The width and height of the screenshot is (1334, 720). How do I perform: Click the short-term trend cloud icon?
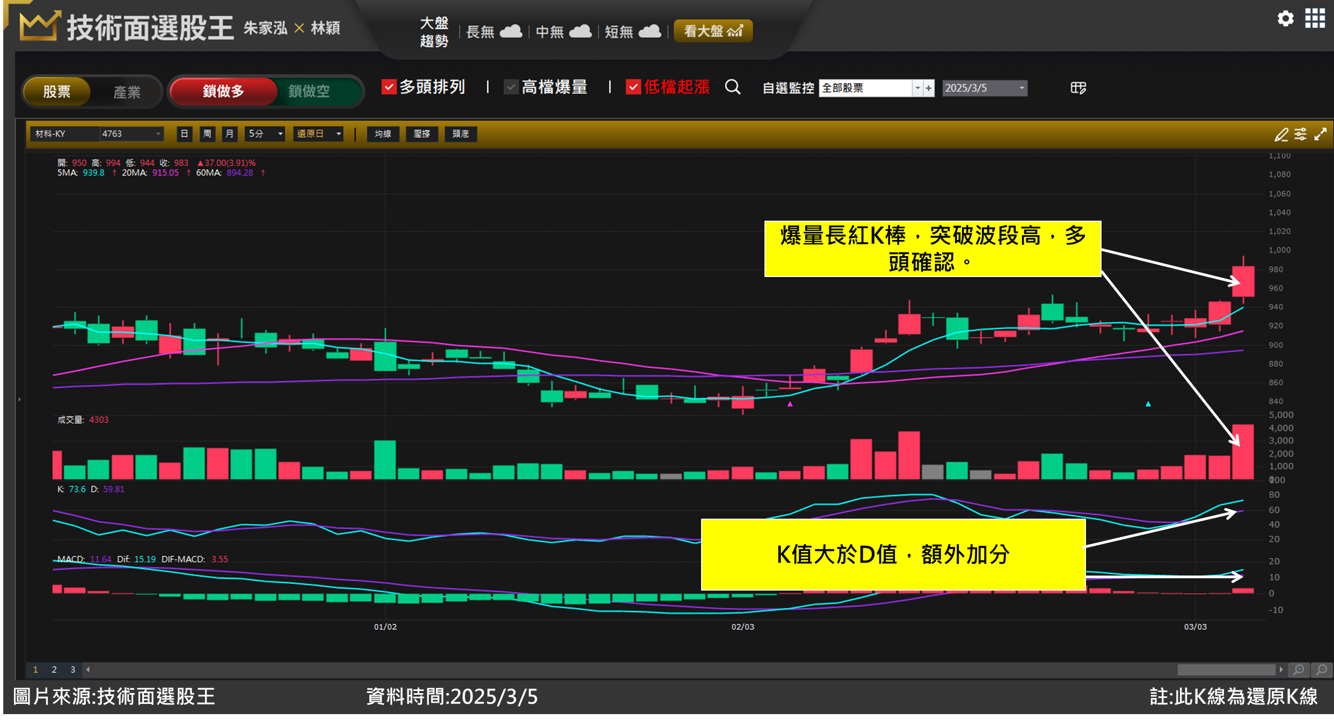tap(649, 32)
